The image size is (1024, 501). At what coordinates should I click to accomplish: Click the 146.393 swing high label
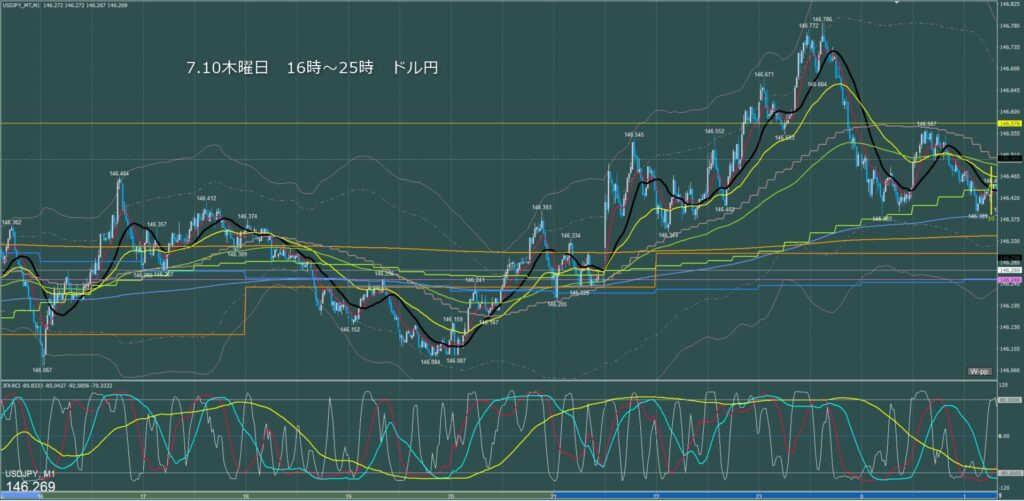pyautogui.click(x=541, y=207)
